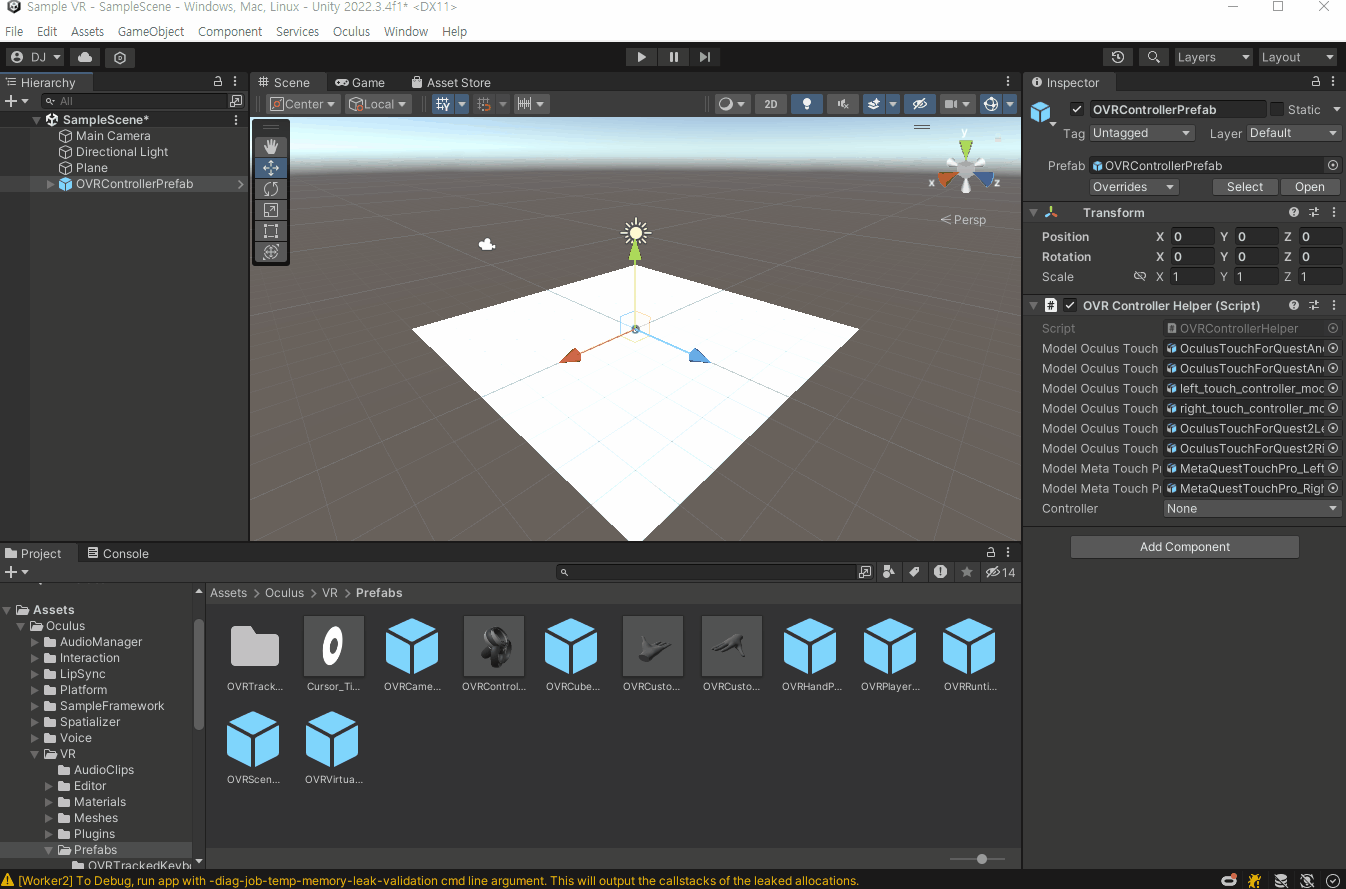
Task: Open the scene Gizmos toggle icon
Action: coord(991,104)
